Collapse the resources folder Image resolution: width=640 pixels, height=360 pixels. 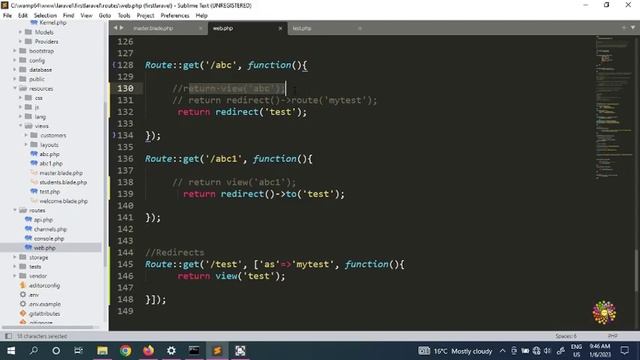15,88
